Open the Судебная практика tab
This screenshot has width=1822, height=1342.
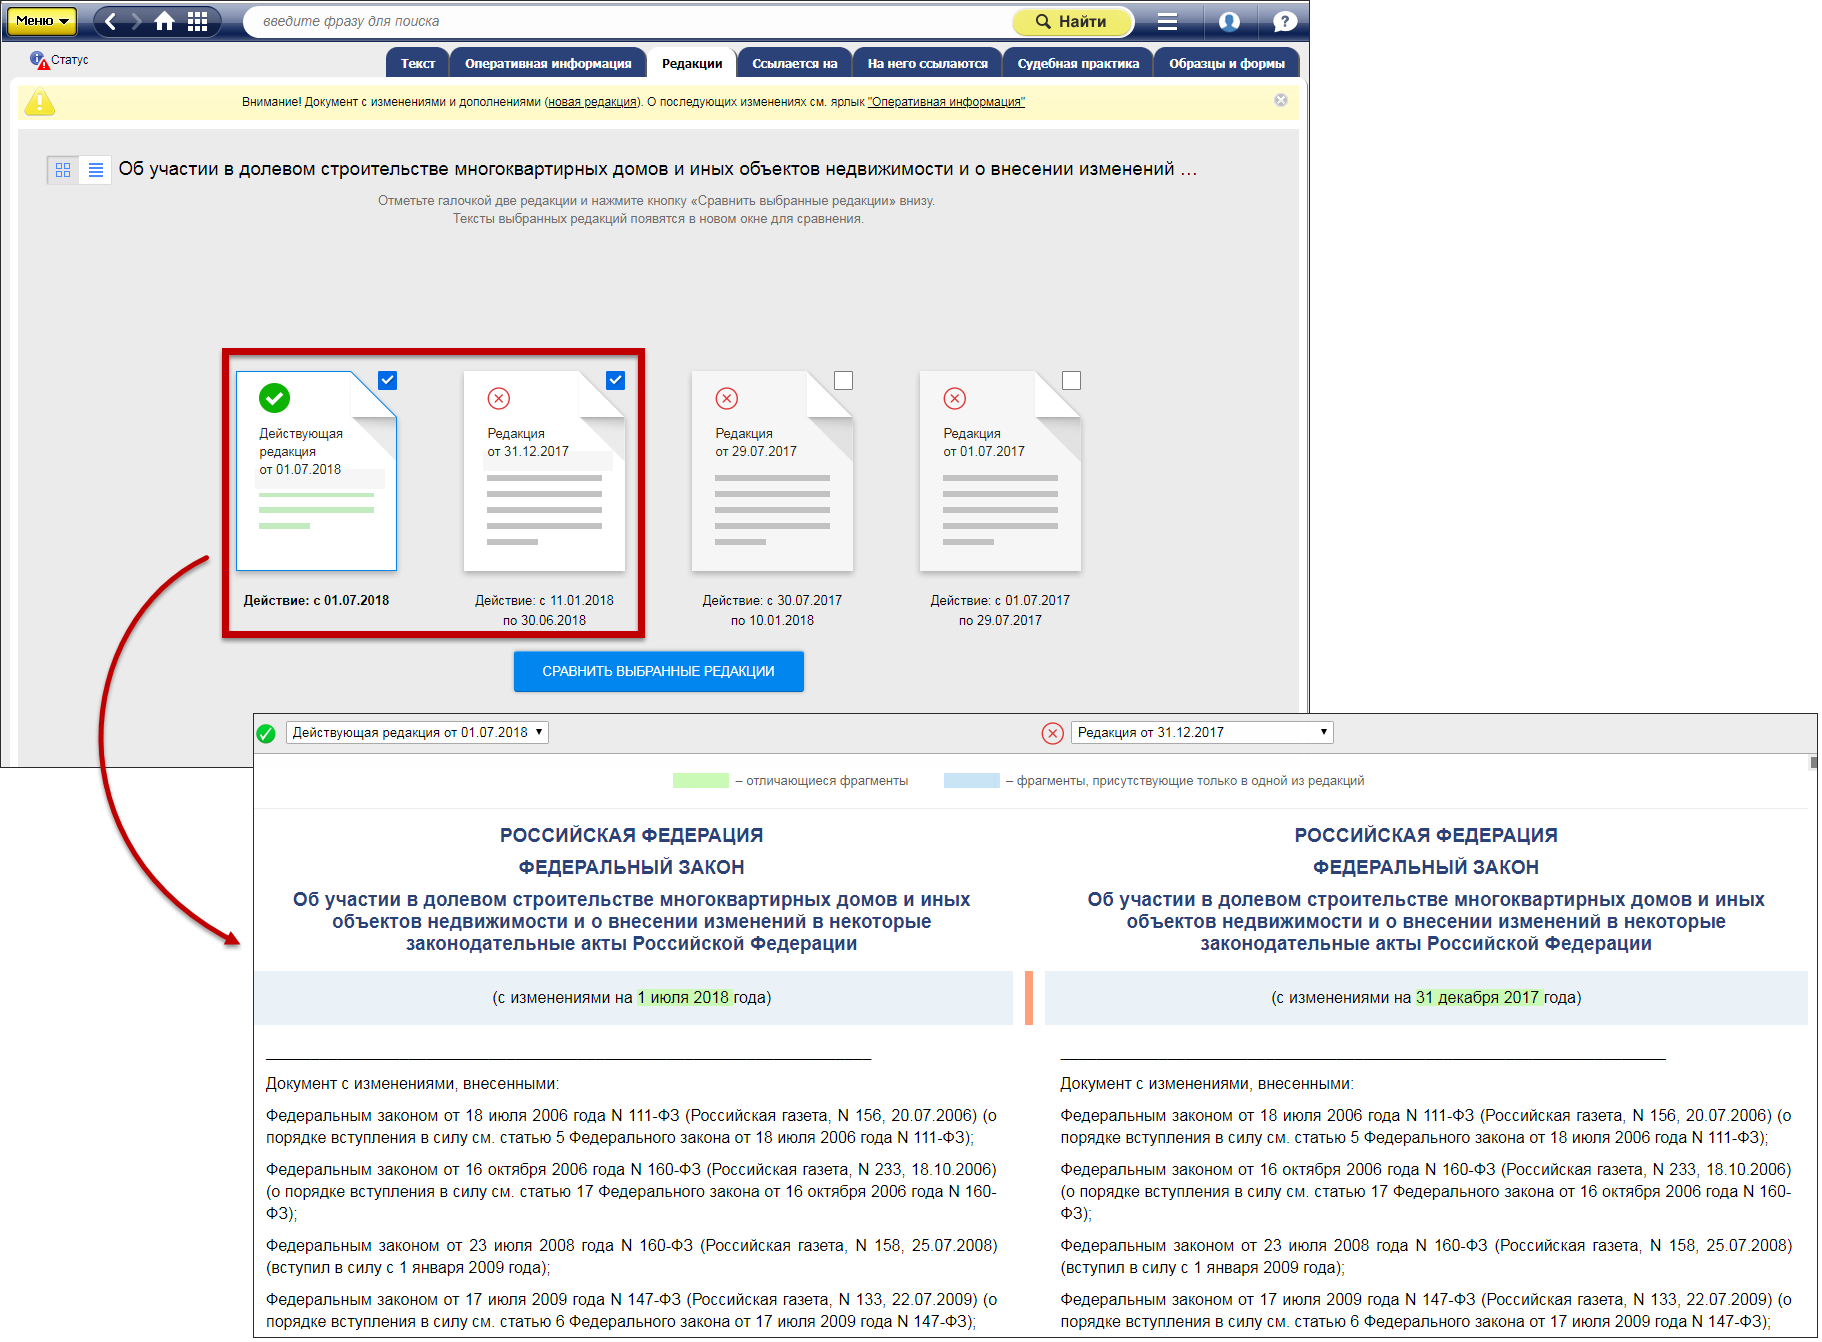click(1077, 63)
